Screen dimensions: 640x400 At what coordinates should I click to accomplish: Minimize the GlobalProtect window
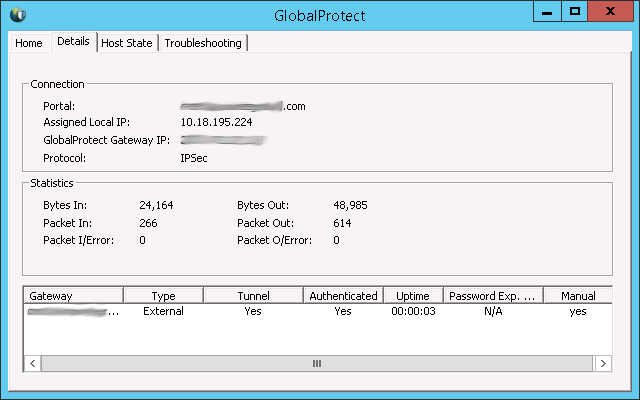click(547, 11)
